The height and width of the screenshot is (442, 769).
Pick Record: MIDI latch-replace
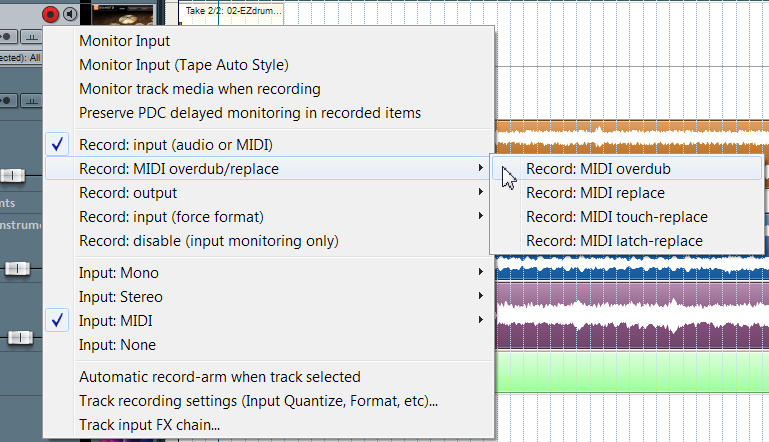(614, 241)
